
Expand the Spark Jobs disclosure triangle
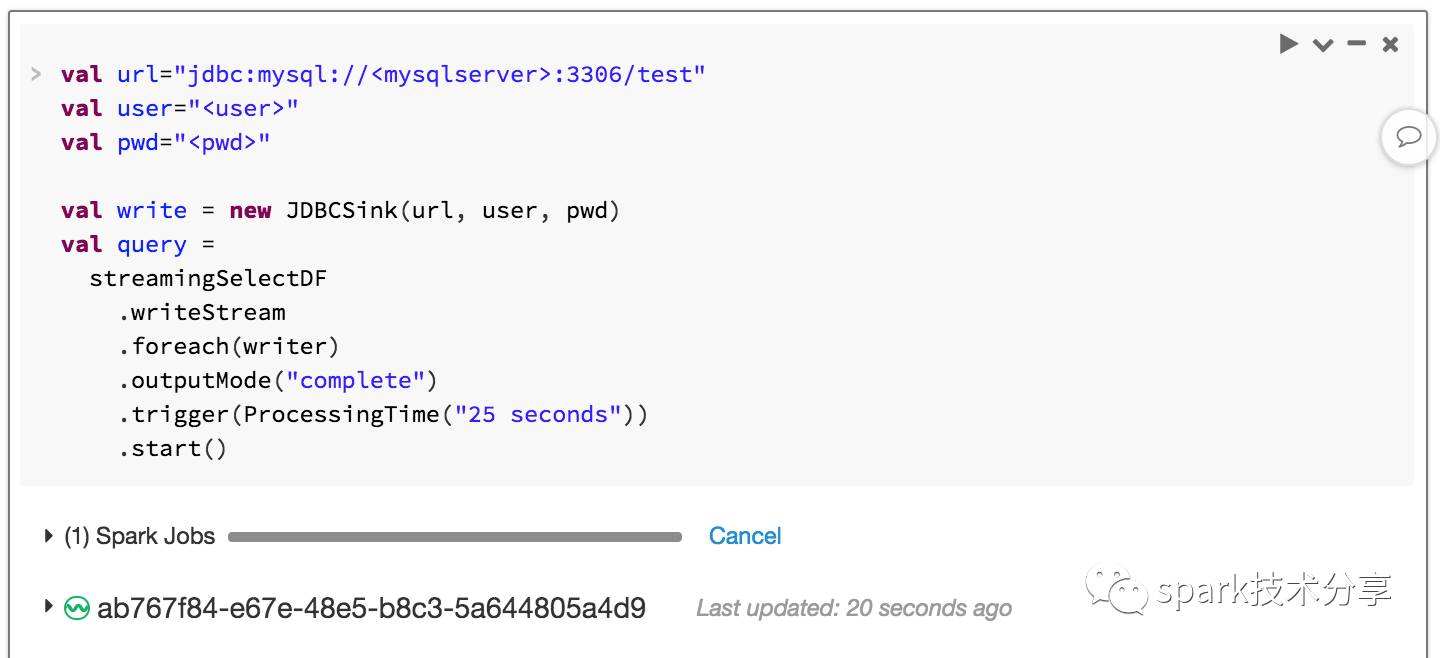pos(48,536)
